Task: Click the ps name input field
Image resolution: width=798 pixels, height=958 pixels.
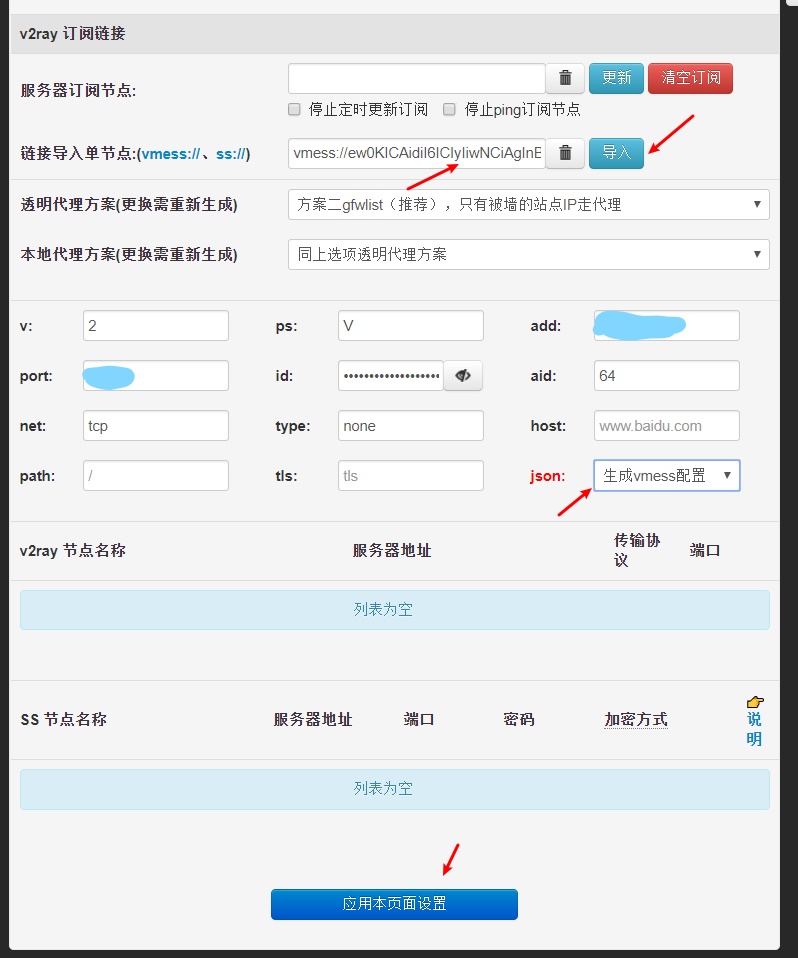Action: point(410,326)
